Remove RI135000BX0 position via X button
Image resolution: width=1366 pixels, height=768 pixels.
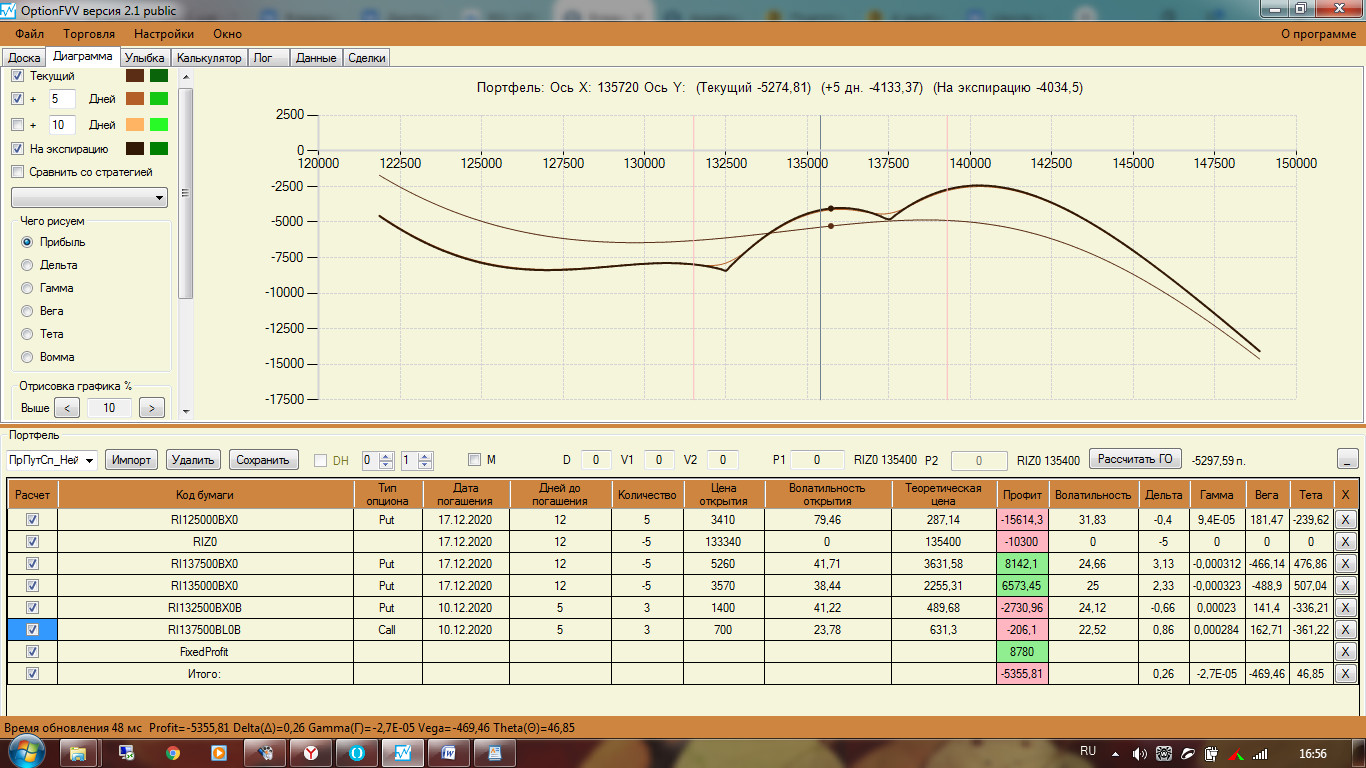[x=1345, y=586]
